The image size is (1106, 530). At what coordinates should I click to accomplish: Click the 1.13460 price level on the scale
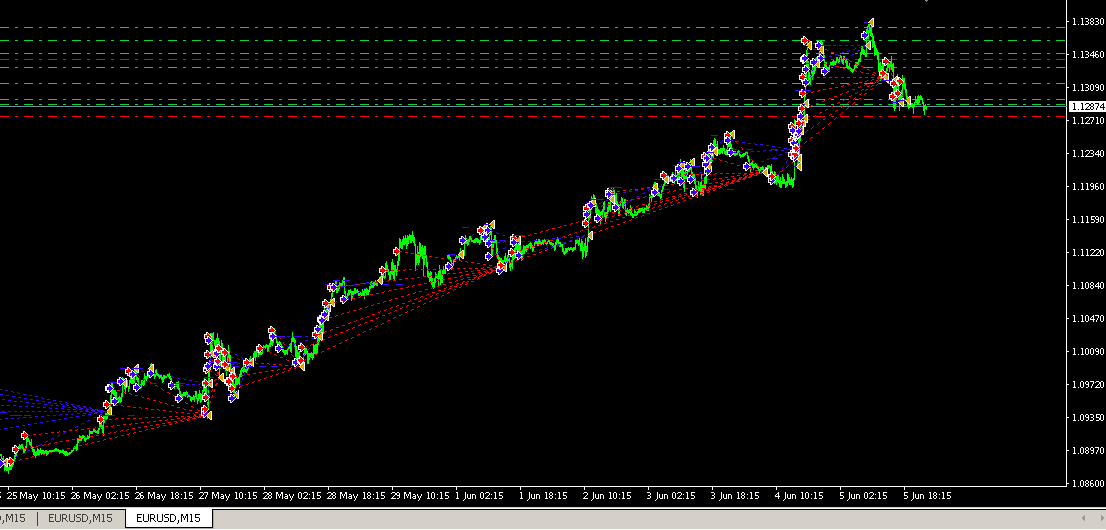pyautogui.click(x=1088, y=54)
